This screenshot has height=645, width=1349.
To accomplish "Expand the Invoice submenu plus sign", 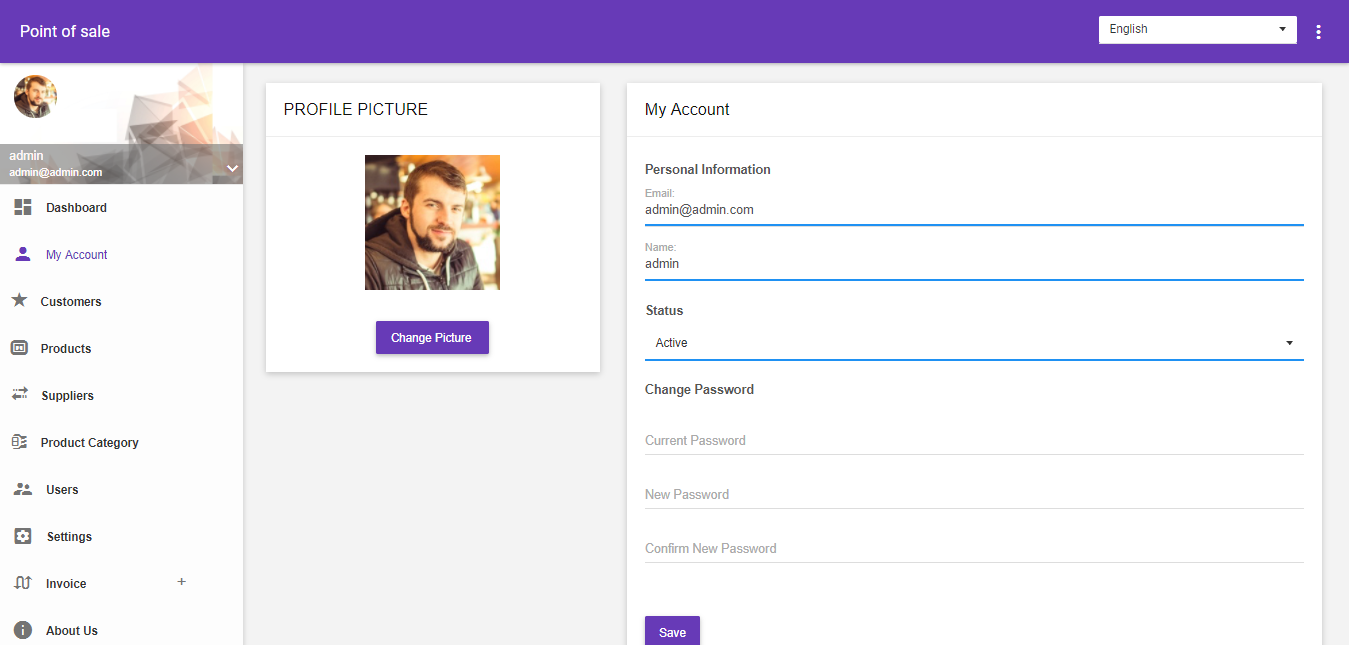I will pyautogui.click(x=181, y=582).
